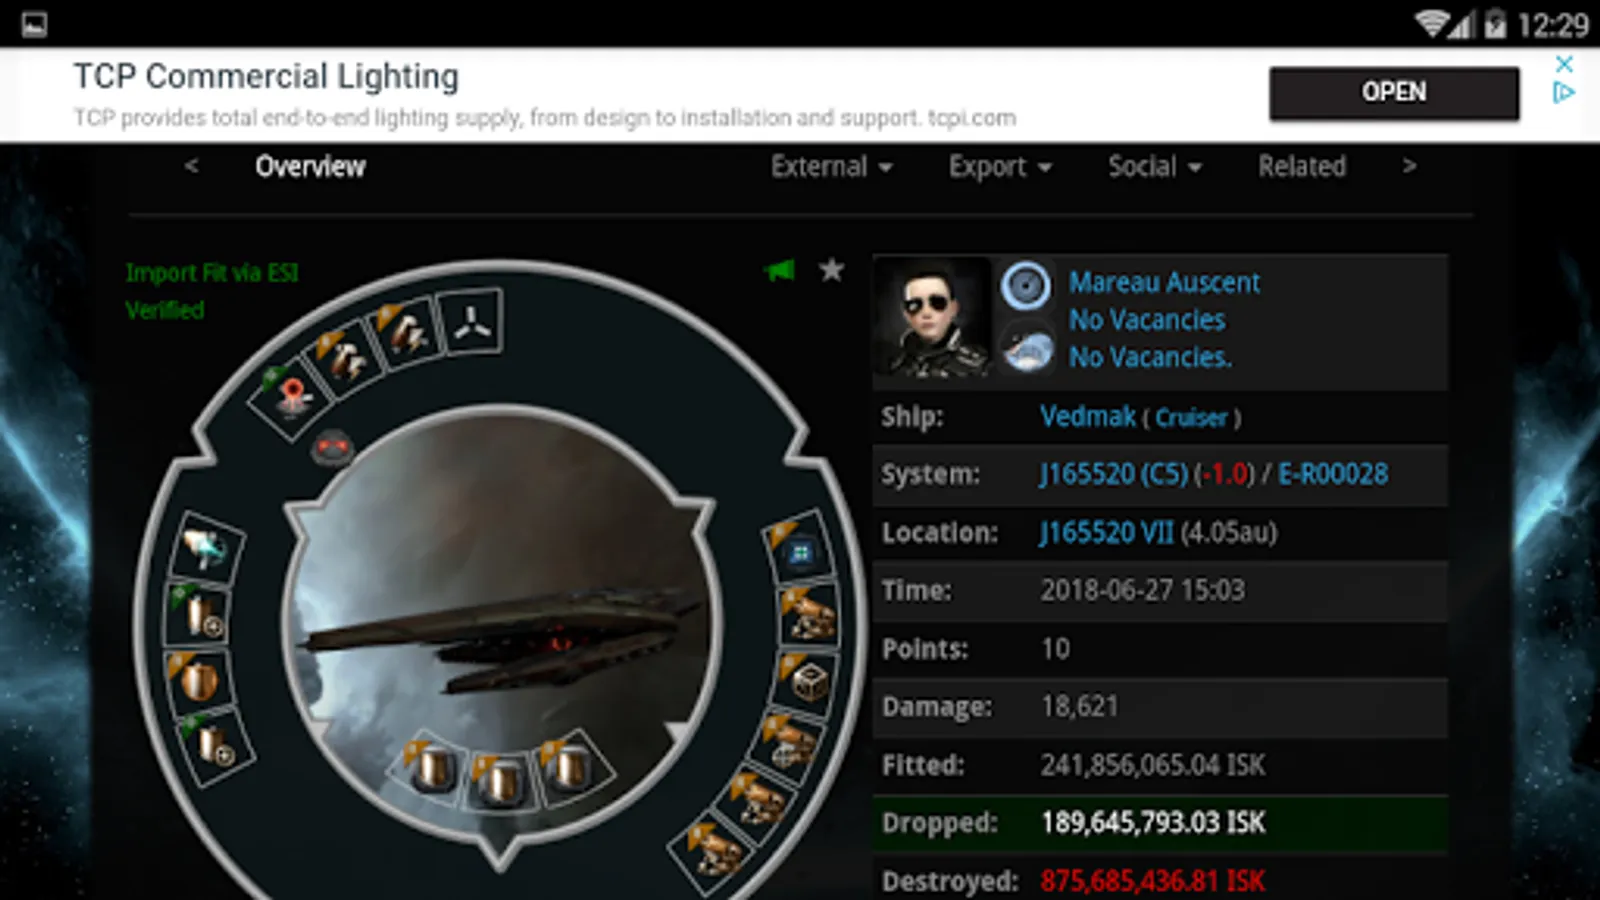The image size is (1600, 900).
Task: Open the J165520 (C5) system link
Action: (1114, 474)
